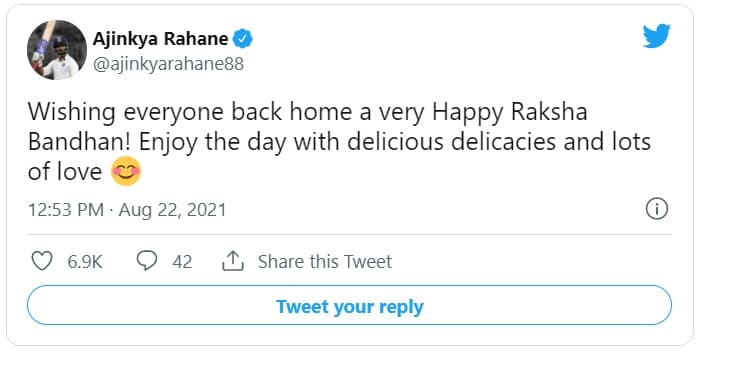Image resolution: width=740 pixels, height=369 pixels.
Task: Select the Share this Tweet label
Action: [325, 261]
